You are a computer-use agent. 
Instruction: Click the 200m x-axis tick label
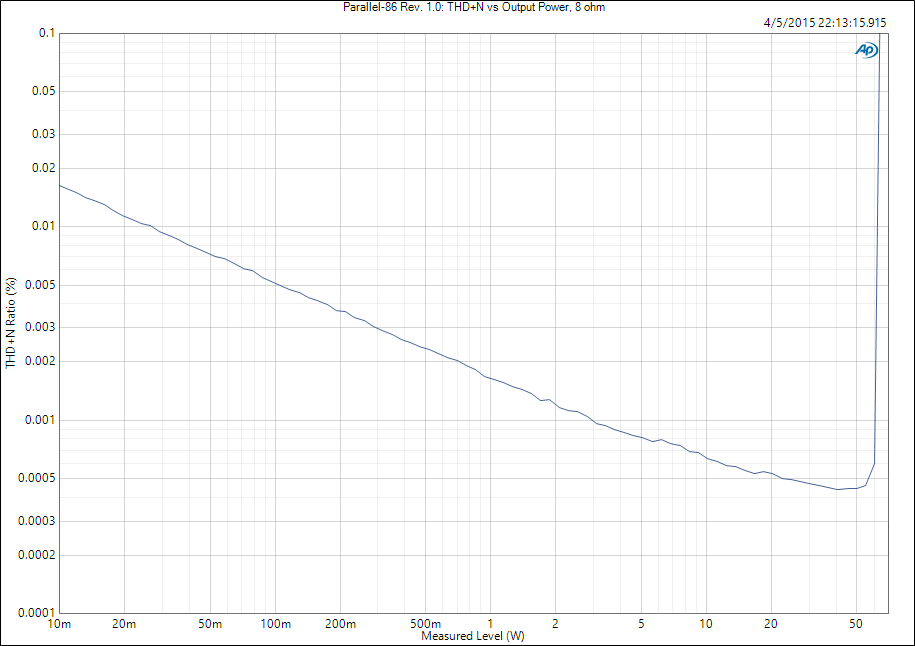(340, 624)
